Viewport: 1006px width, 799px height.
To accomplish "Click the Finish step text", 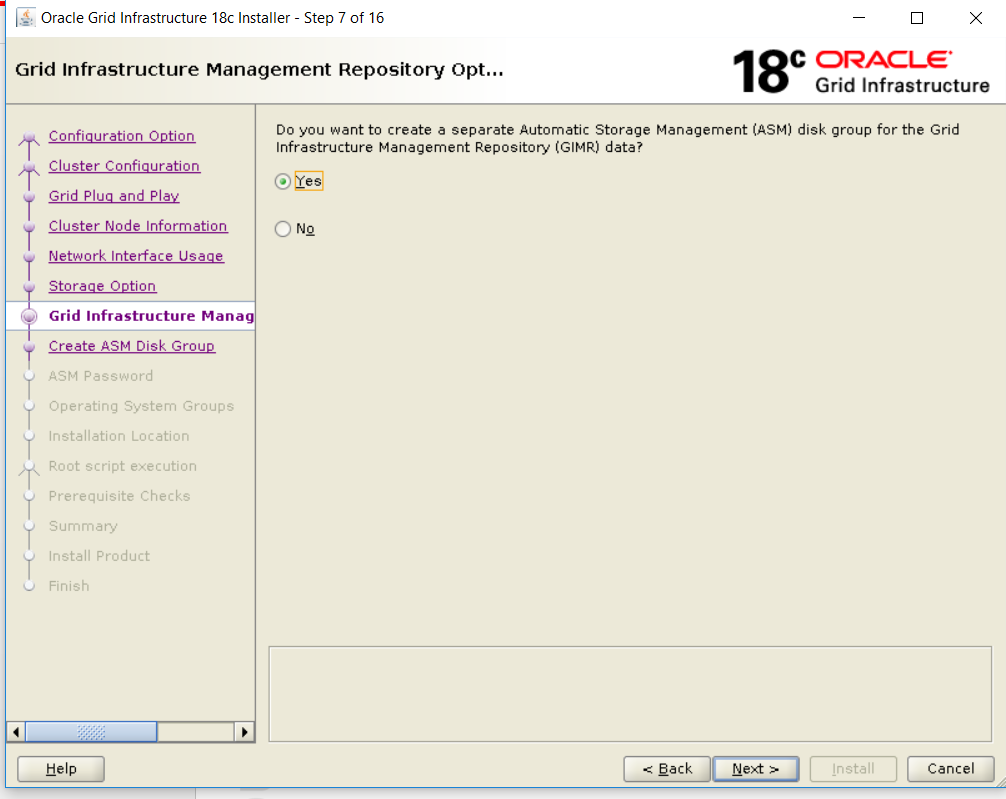I will point(69,586).
